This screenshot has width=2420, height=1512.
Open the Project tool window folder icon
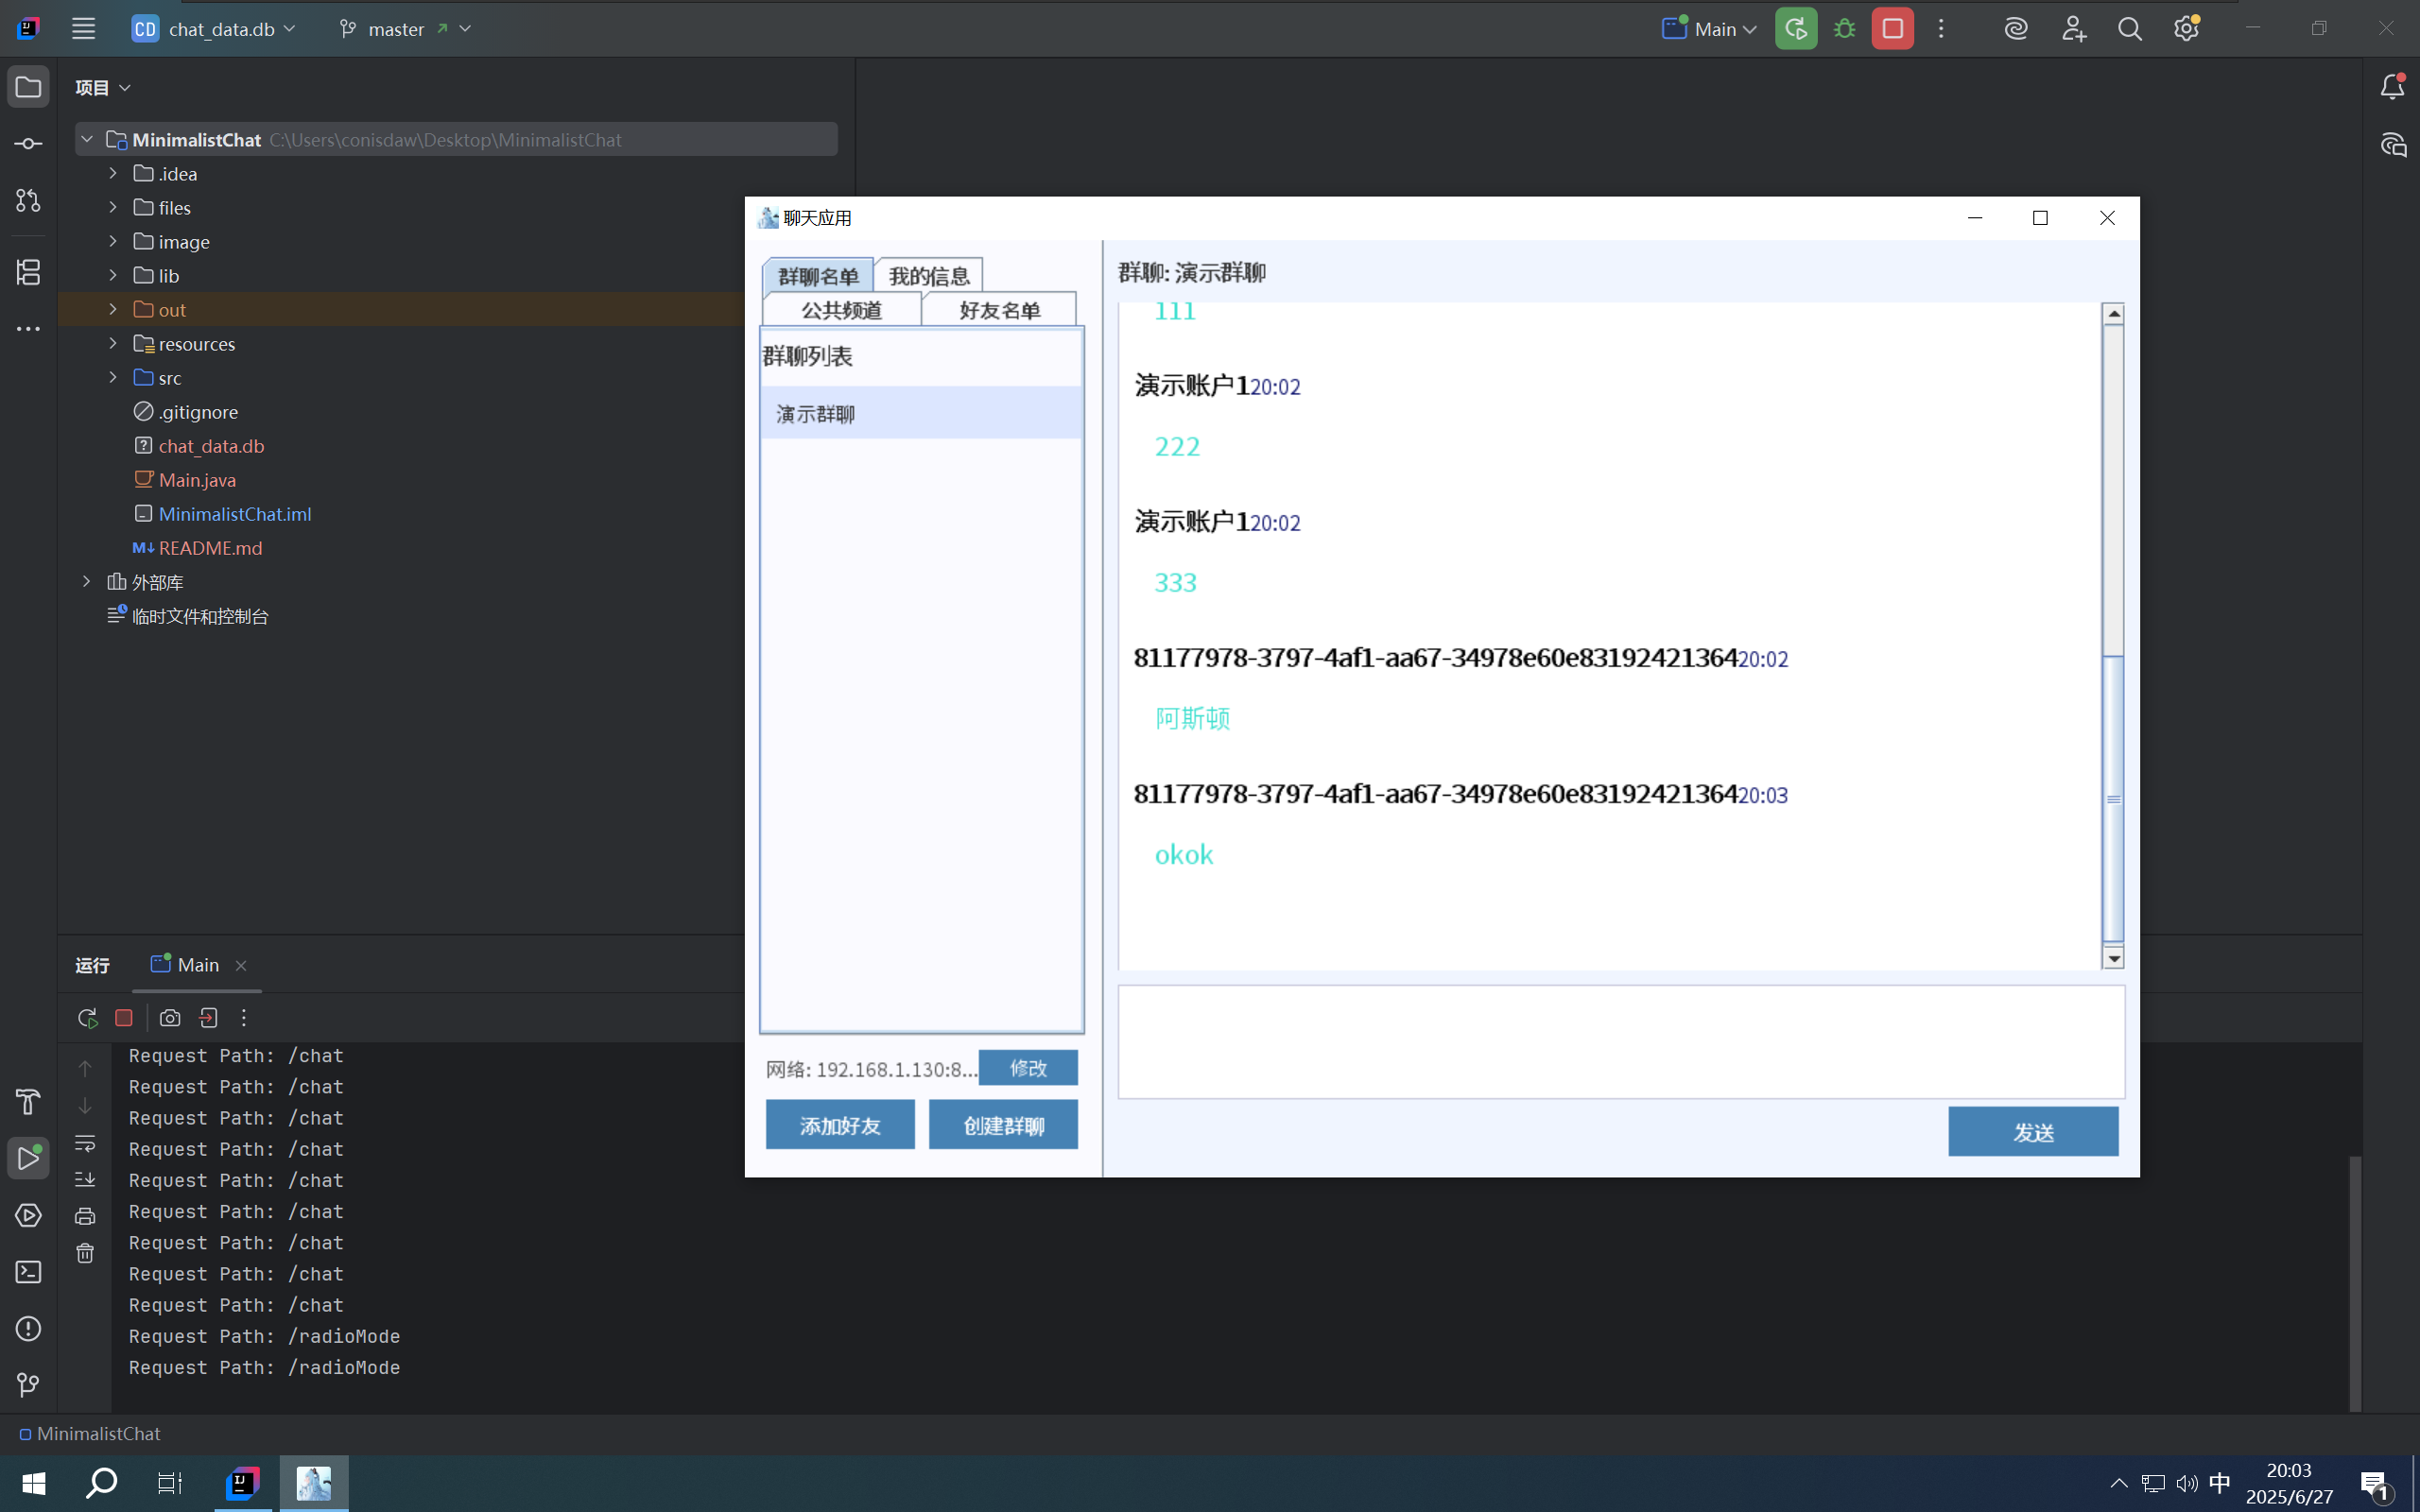(x=28, y=88)
